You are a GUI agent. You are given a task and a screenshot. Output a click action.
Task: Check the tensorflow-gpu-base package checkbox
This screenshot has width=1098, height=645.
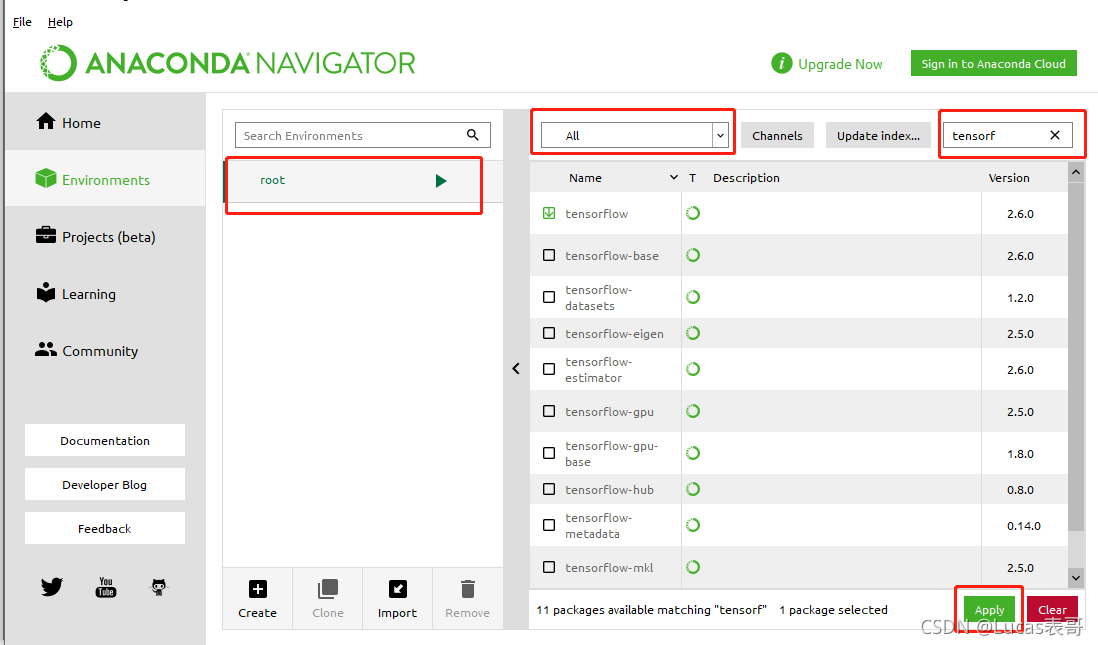[x=549, y=453]
